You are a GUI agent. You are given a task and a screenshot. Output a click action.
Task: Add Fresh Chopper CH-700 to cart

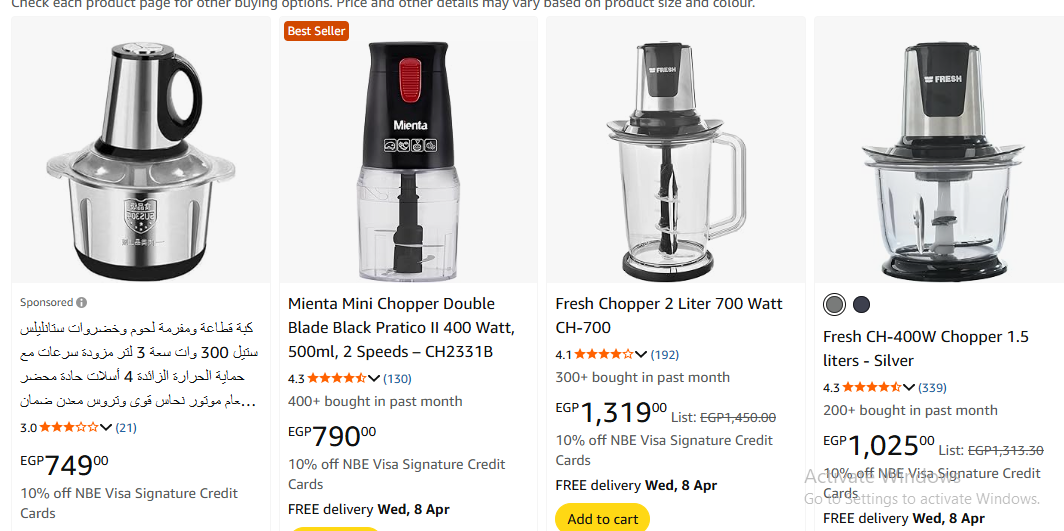[x=602, y=519]
